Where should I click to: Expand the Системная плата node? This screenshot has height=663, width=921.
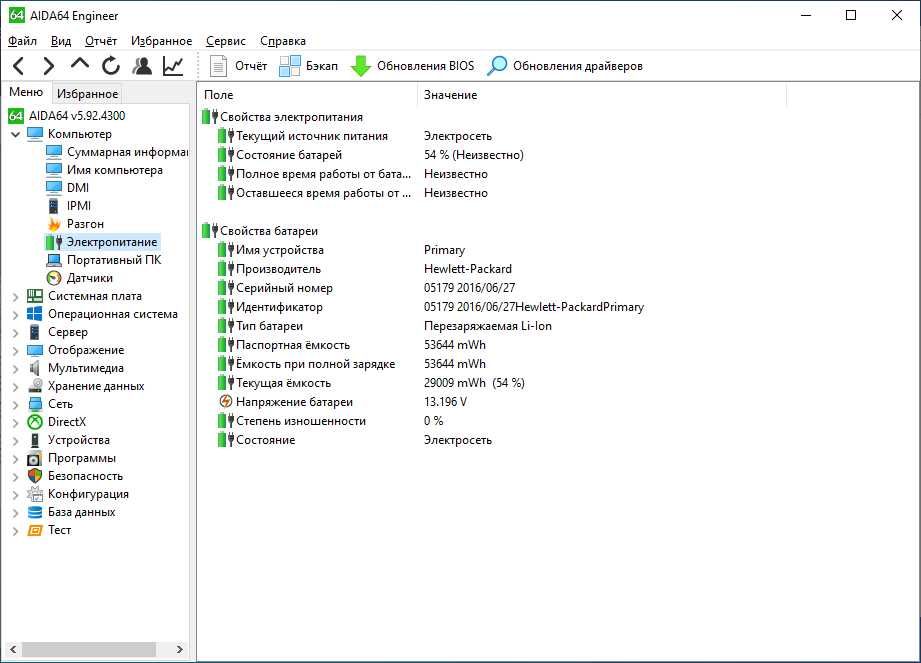[x=16, y=297]
